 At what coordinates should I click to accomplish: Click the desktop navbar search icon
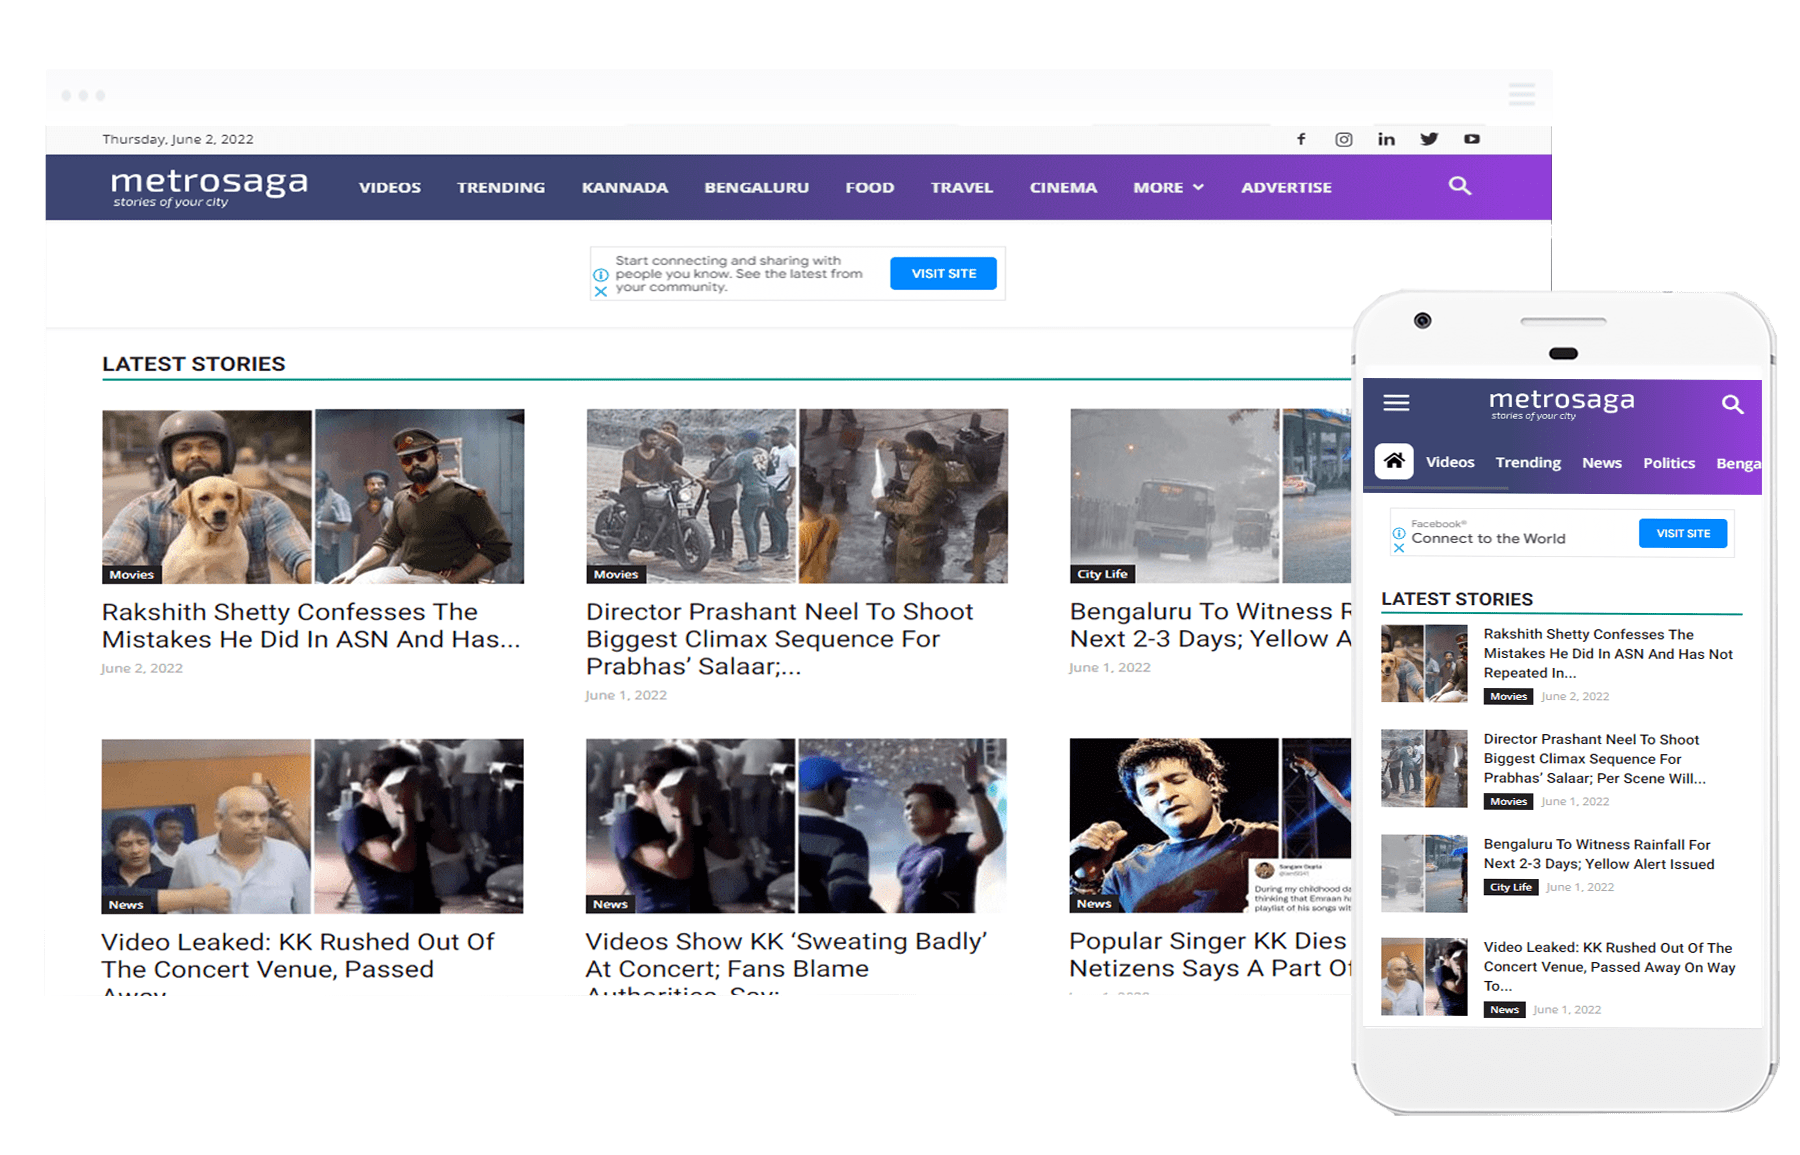point(1460,186)
